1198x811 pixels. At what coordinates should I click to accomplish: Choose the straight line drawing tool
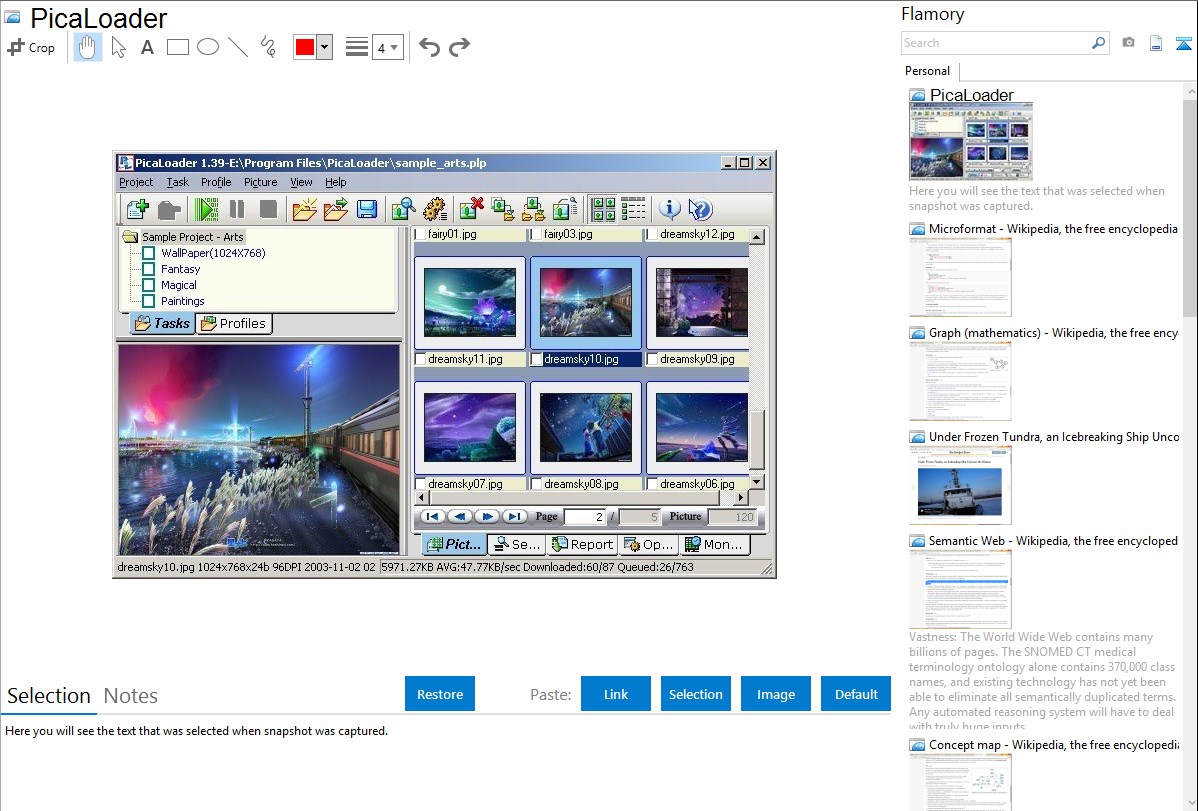tap(238, 47)
